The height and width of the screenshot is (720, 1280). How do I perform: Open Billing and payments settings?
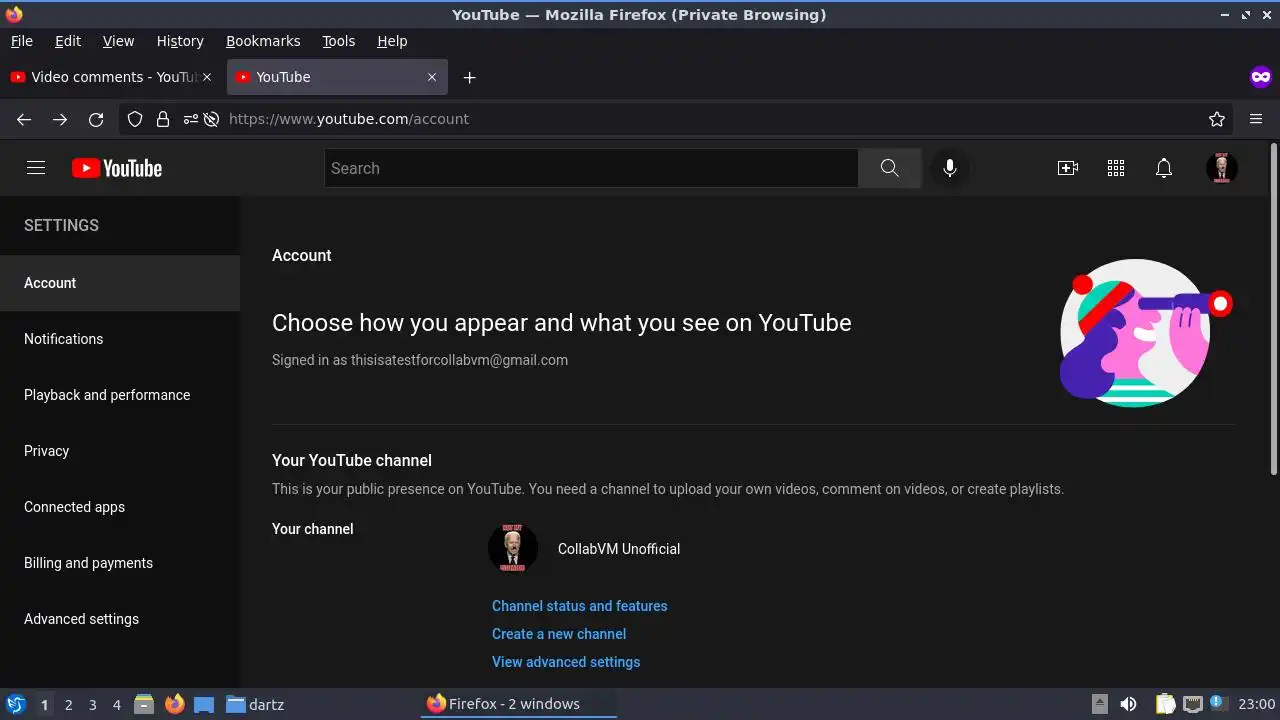point(120,563)
